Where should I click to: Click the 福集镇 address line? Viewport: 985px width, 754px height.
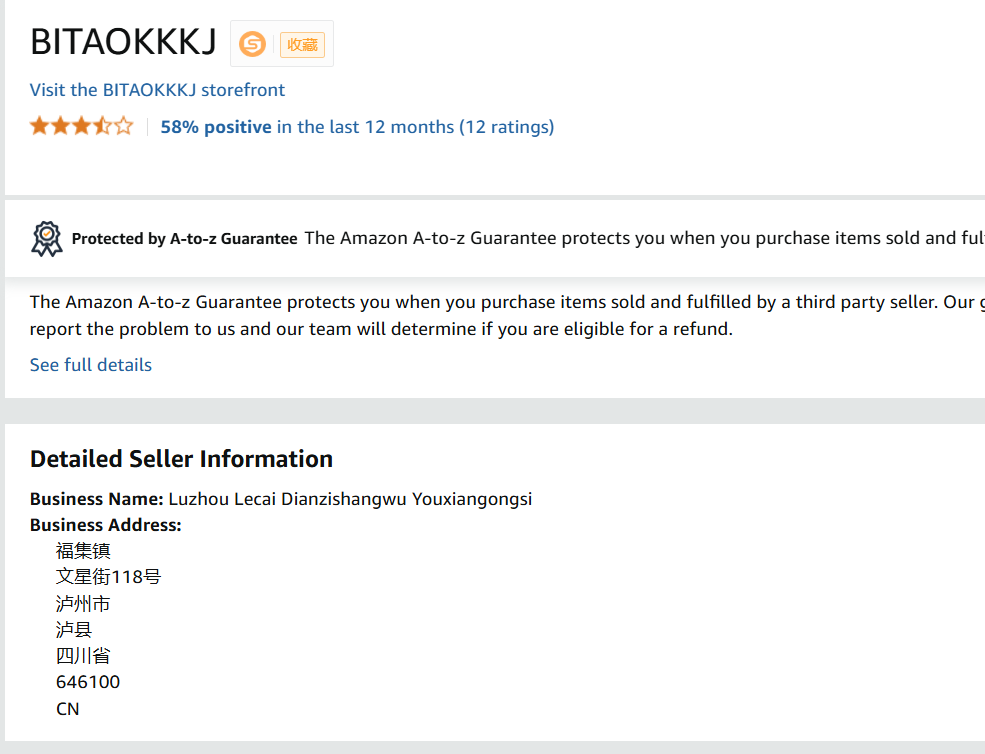click(83, 551)
